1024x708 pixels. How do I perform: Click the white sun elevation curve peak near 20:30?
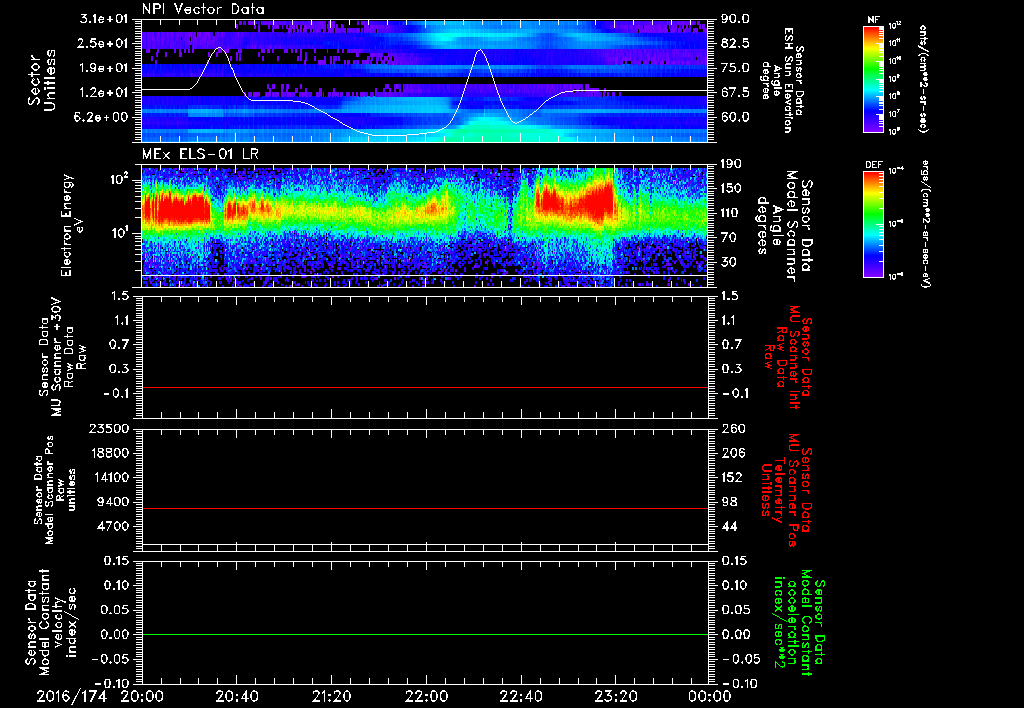(219, 48)
